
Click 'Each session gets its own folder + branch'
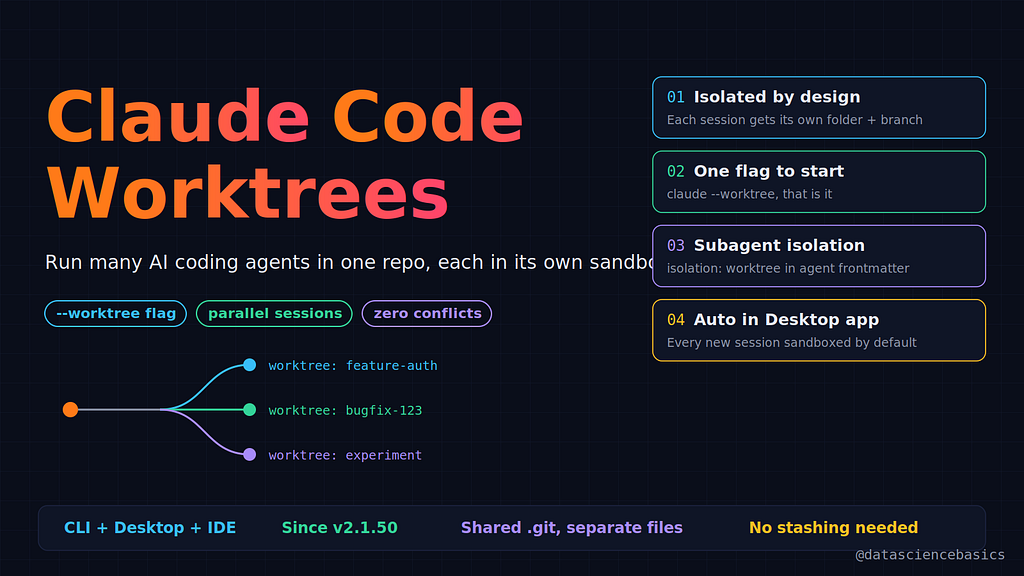pyautogui.click(x=795, y=120)
